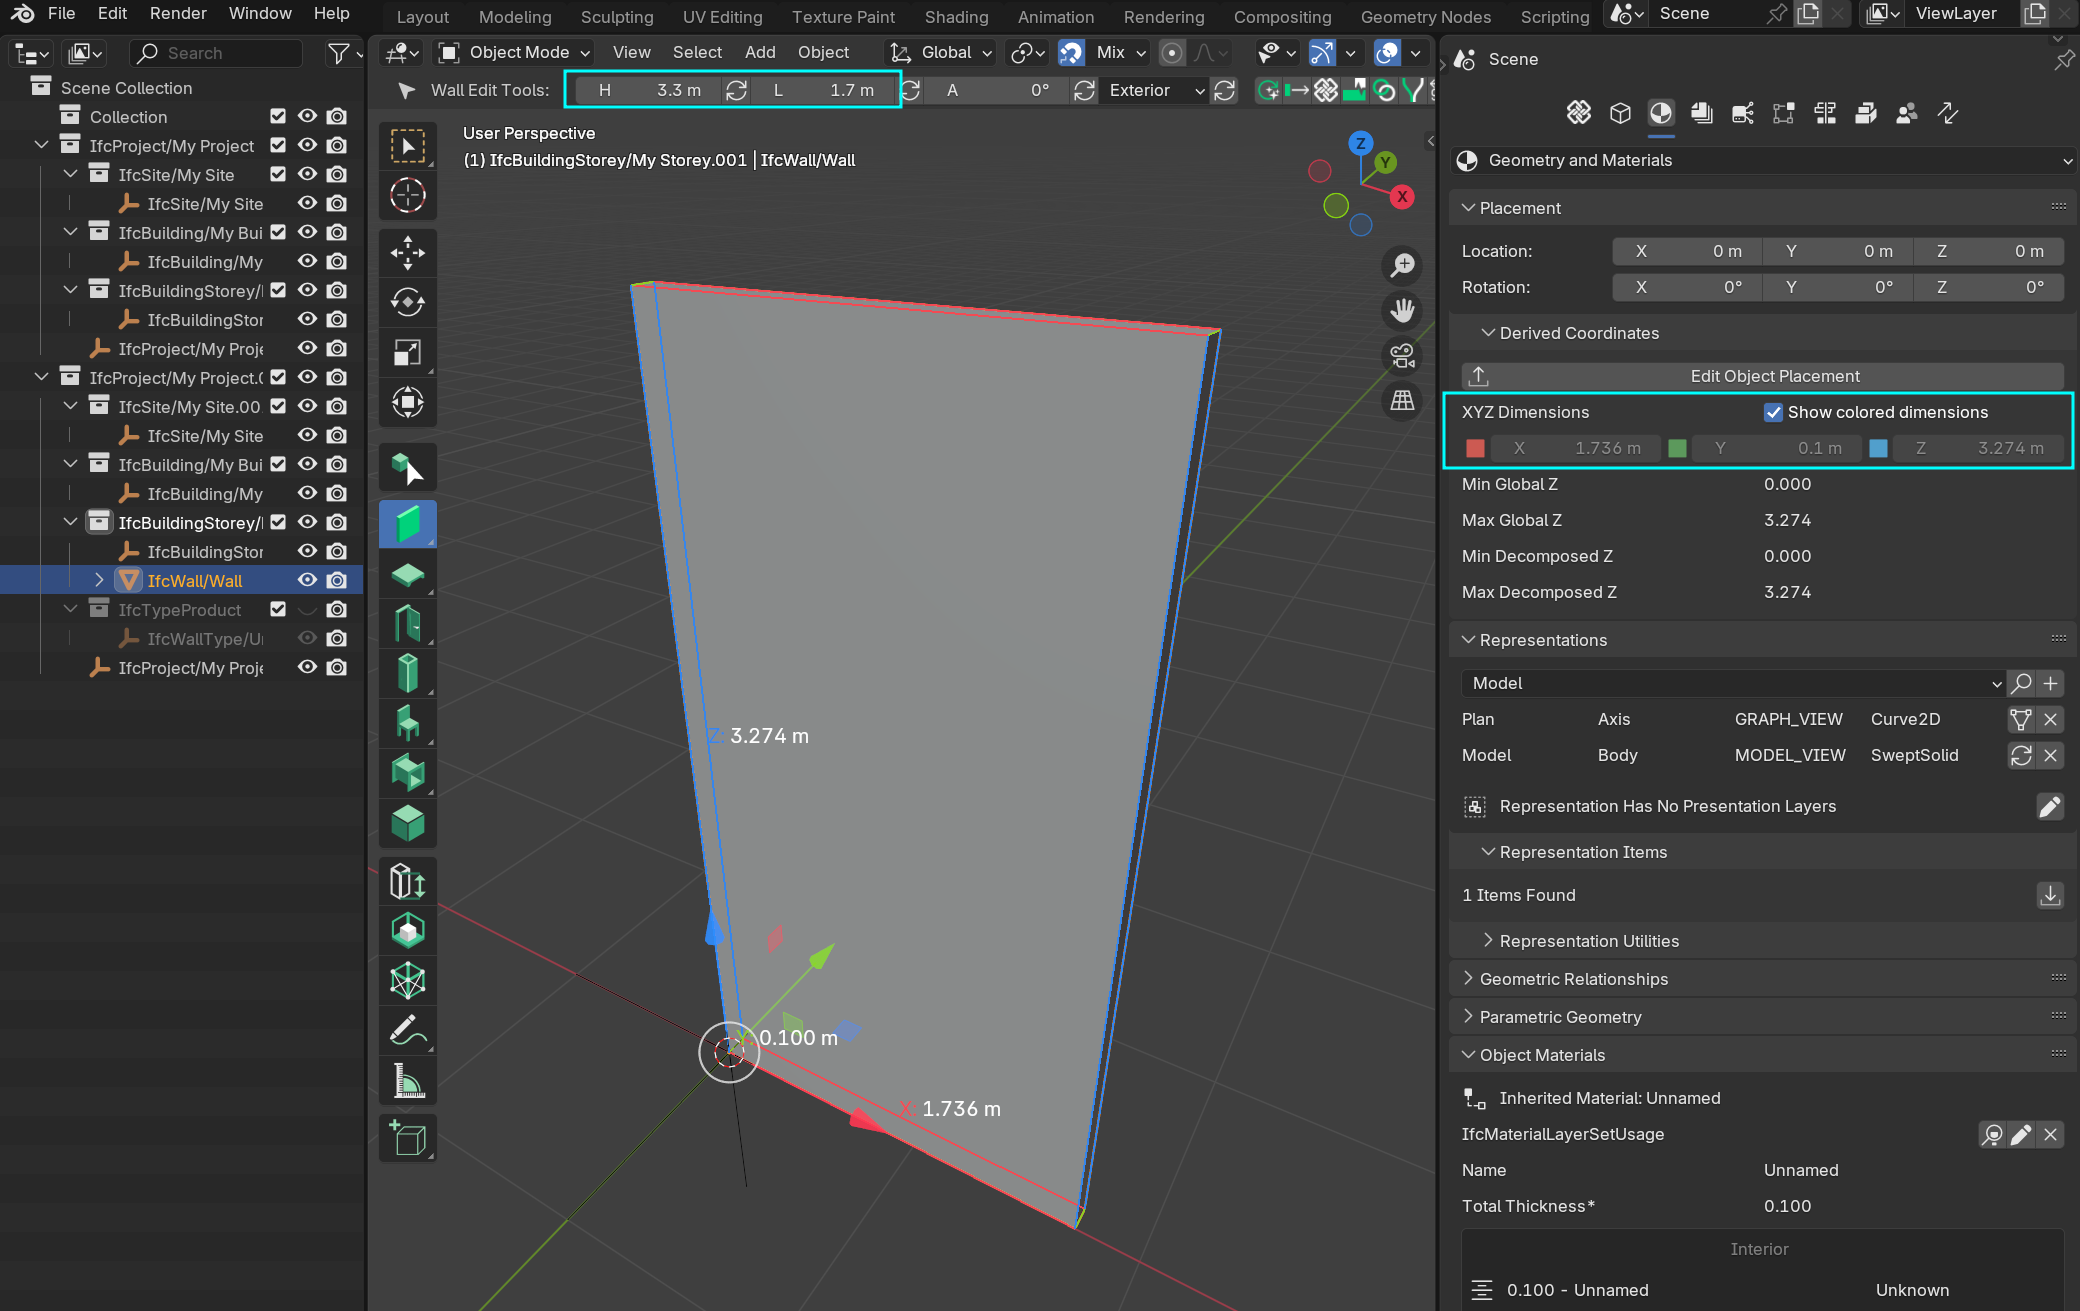Sync the wall height H value
Viewport: 2080px width, 1311px height.
(x=736, y=90)
